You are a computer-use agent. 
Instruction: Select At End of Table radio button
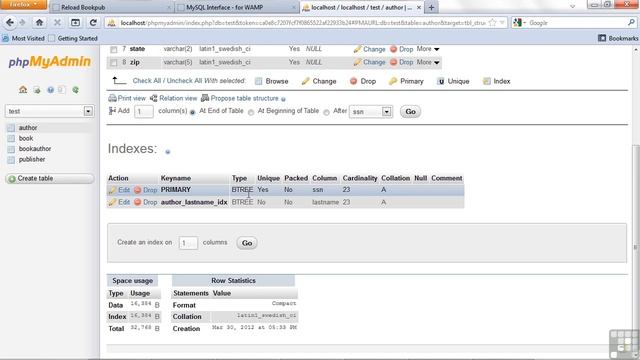click(x=193, y=112)
